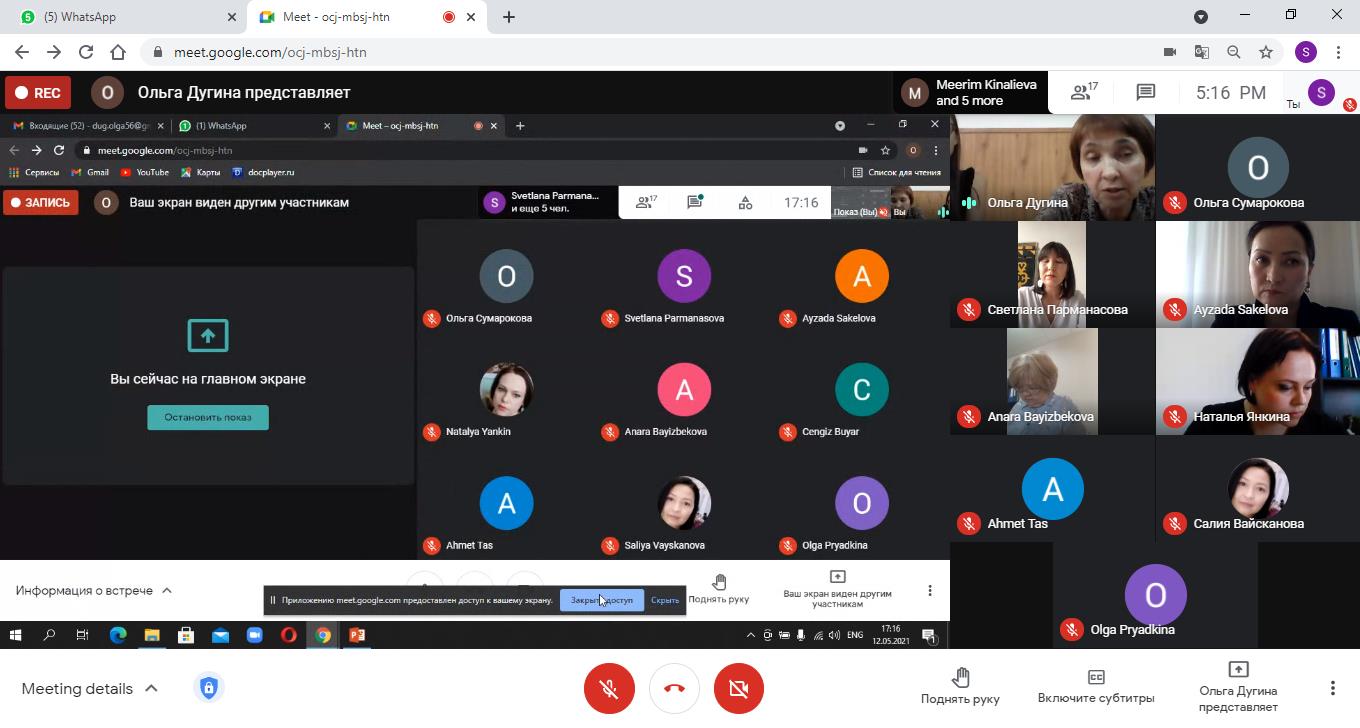Click the Cengiz Buyar tile in shared screen

(861, 400)
